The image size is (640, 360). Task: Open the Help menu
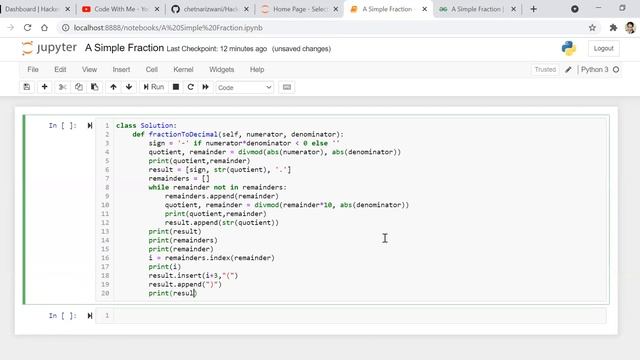[257, 69]
